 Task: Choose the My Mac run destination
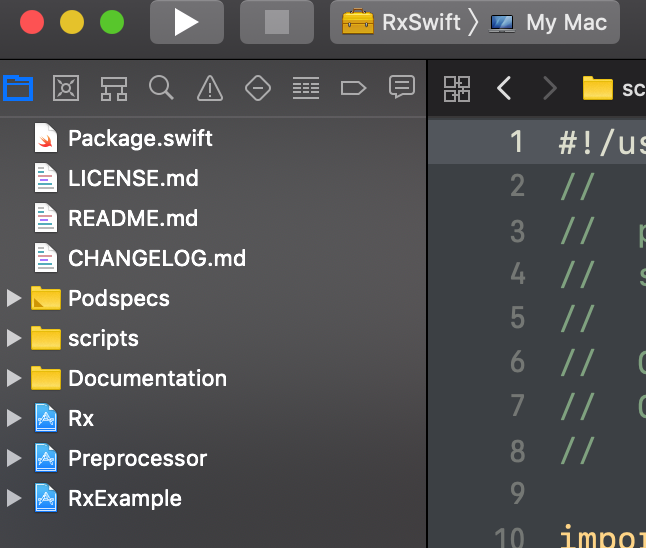(548, 22)
